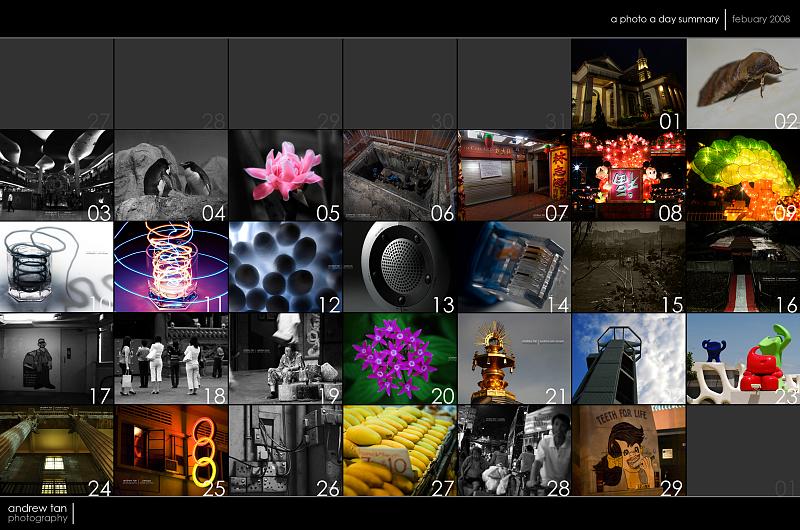Click the pink flower photo on day 05
This screenshot has width=800, height=530.
[x=285, y=175]
